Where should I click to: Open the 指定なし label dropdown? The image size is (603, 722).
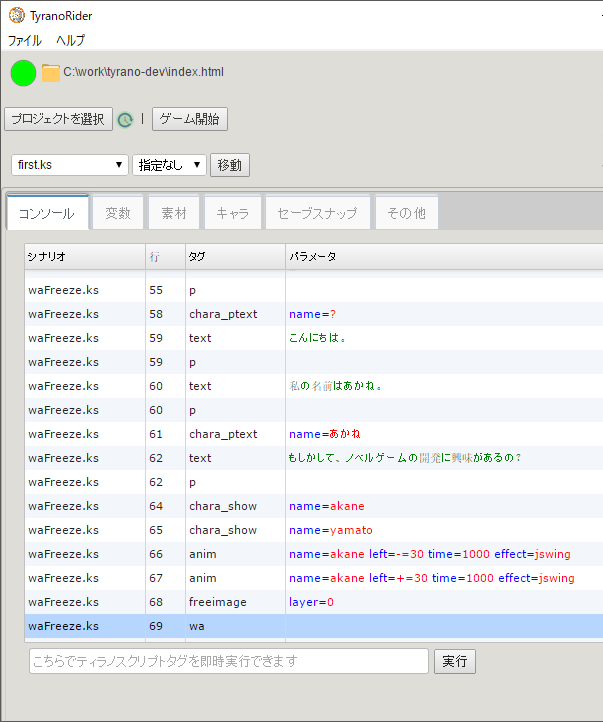pos(169,165)
